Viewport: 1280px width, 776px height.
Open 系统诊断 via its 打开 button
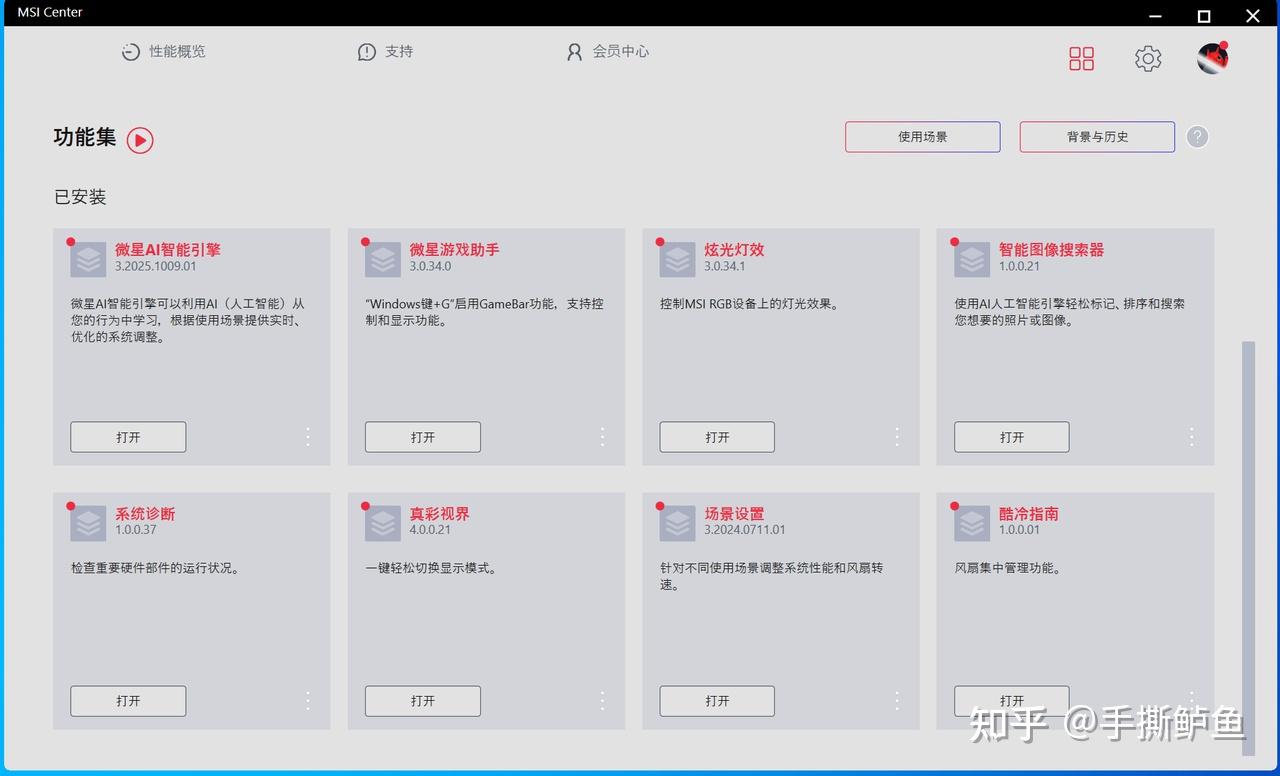click(x=128, y=701)
